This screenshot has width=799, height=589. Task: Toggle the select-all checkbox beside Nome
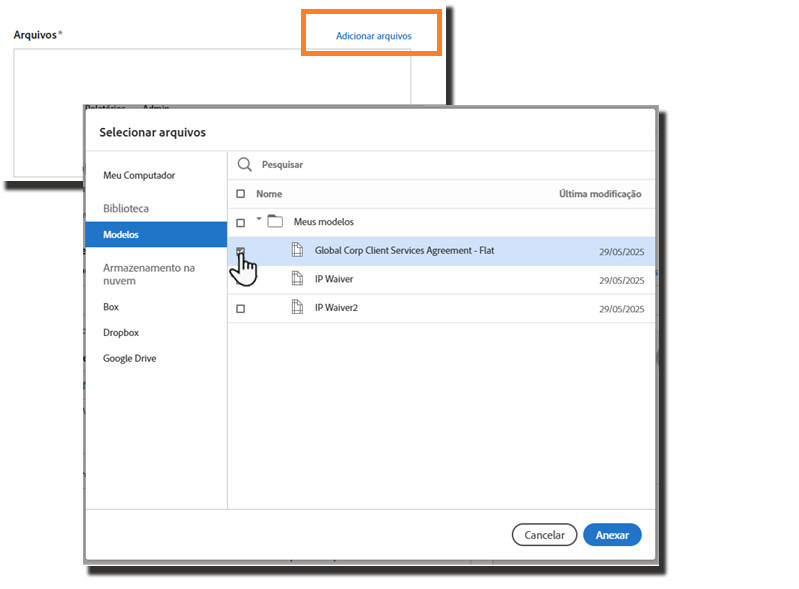pyautogui.click(x=240, y=194)
